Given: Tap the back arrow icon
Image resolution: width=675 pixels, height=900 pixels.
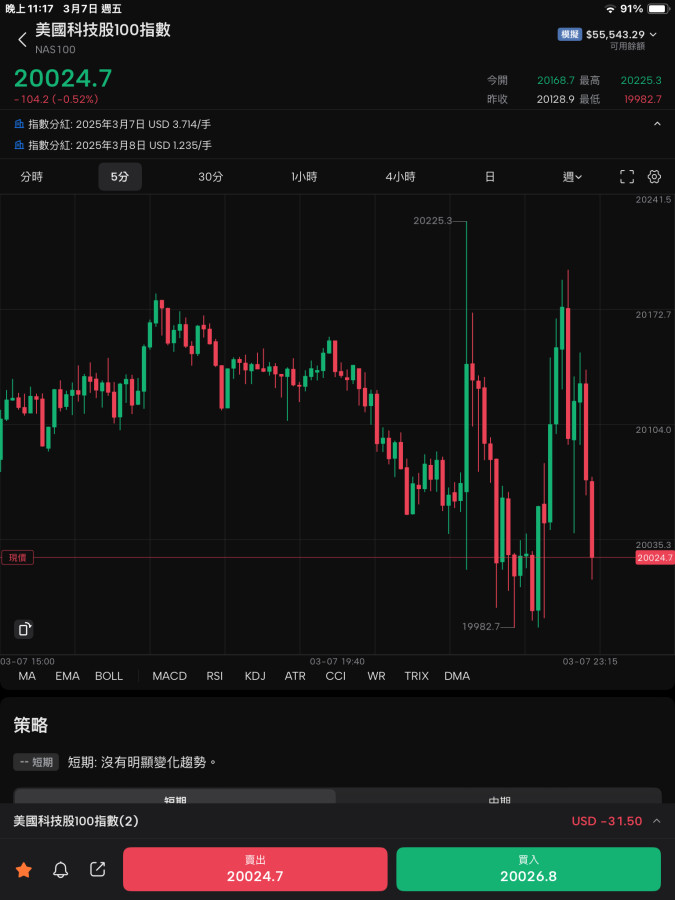Looking at the screenshot, I should coord(22,40).
